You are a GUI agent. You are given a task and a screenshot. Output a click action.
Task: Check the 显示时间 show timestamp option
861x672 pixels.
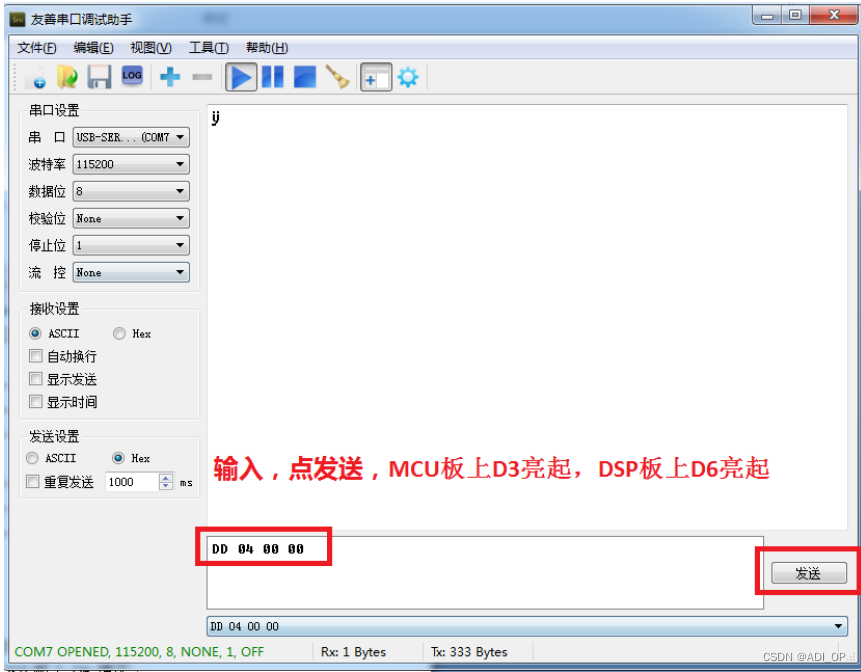tap(36, 401)
